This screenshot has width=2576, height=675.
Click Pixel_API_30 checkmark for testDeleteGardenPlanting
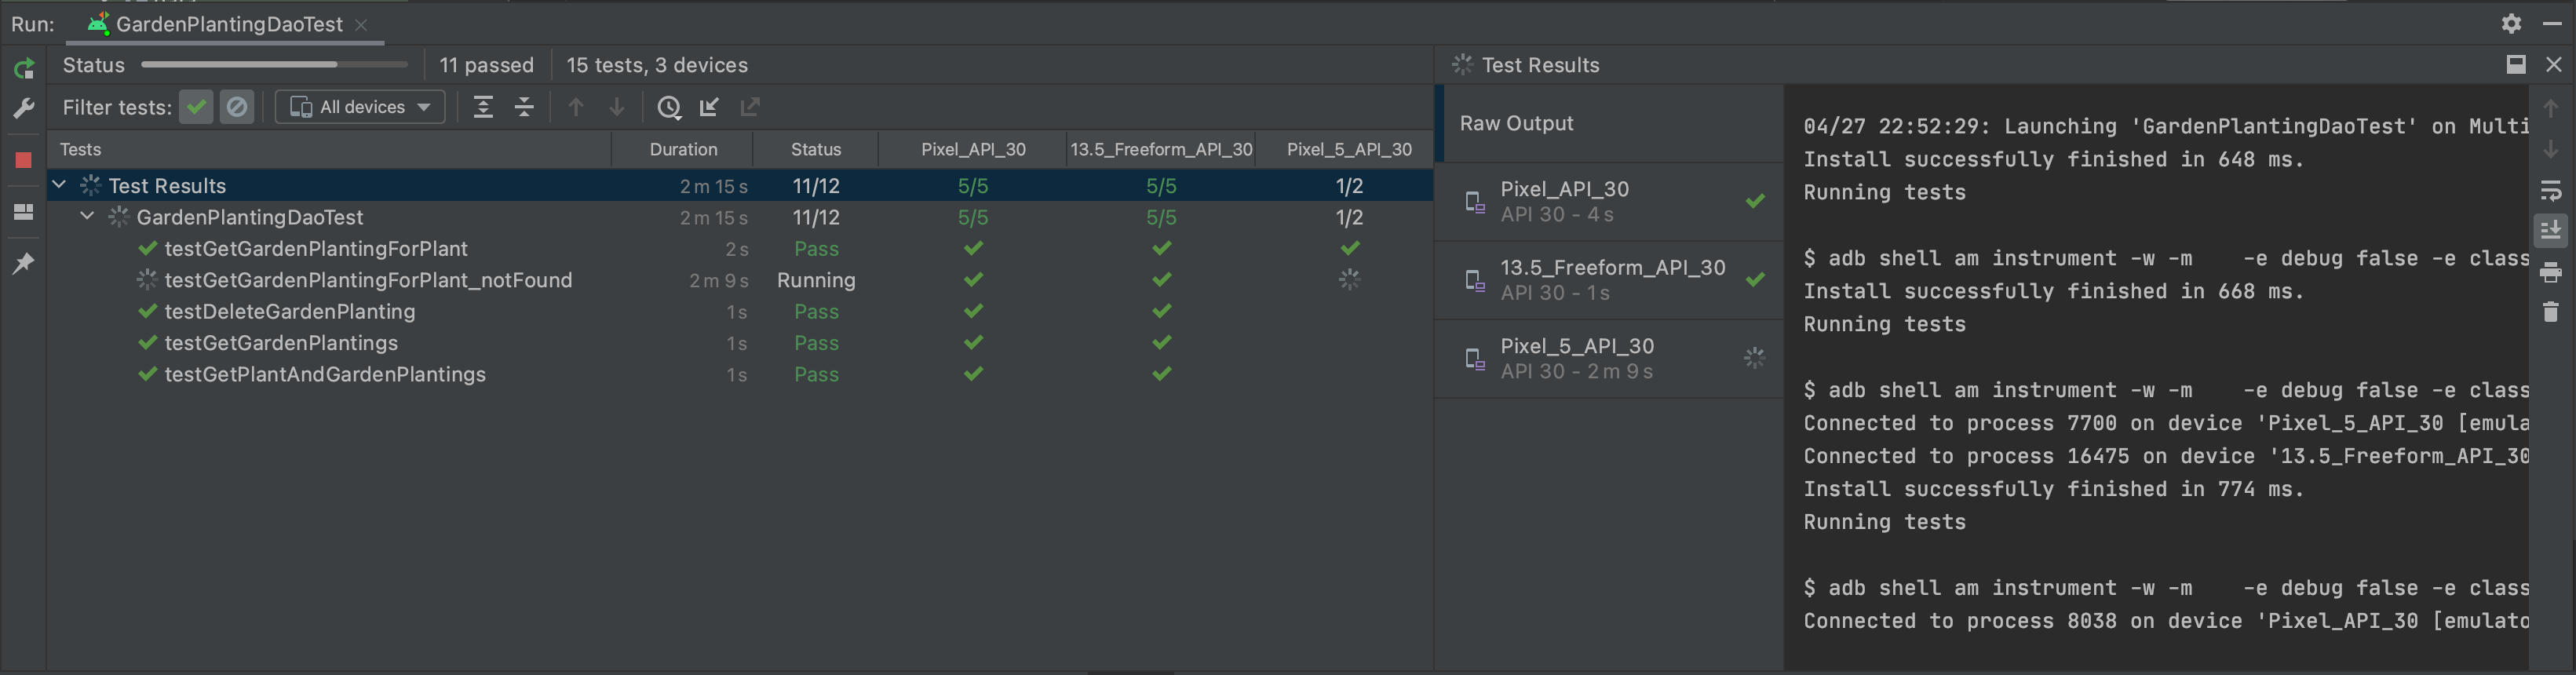973,311
